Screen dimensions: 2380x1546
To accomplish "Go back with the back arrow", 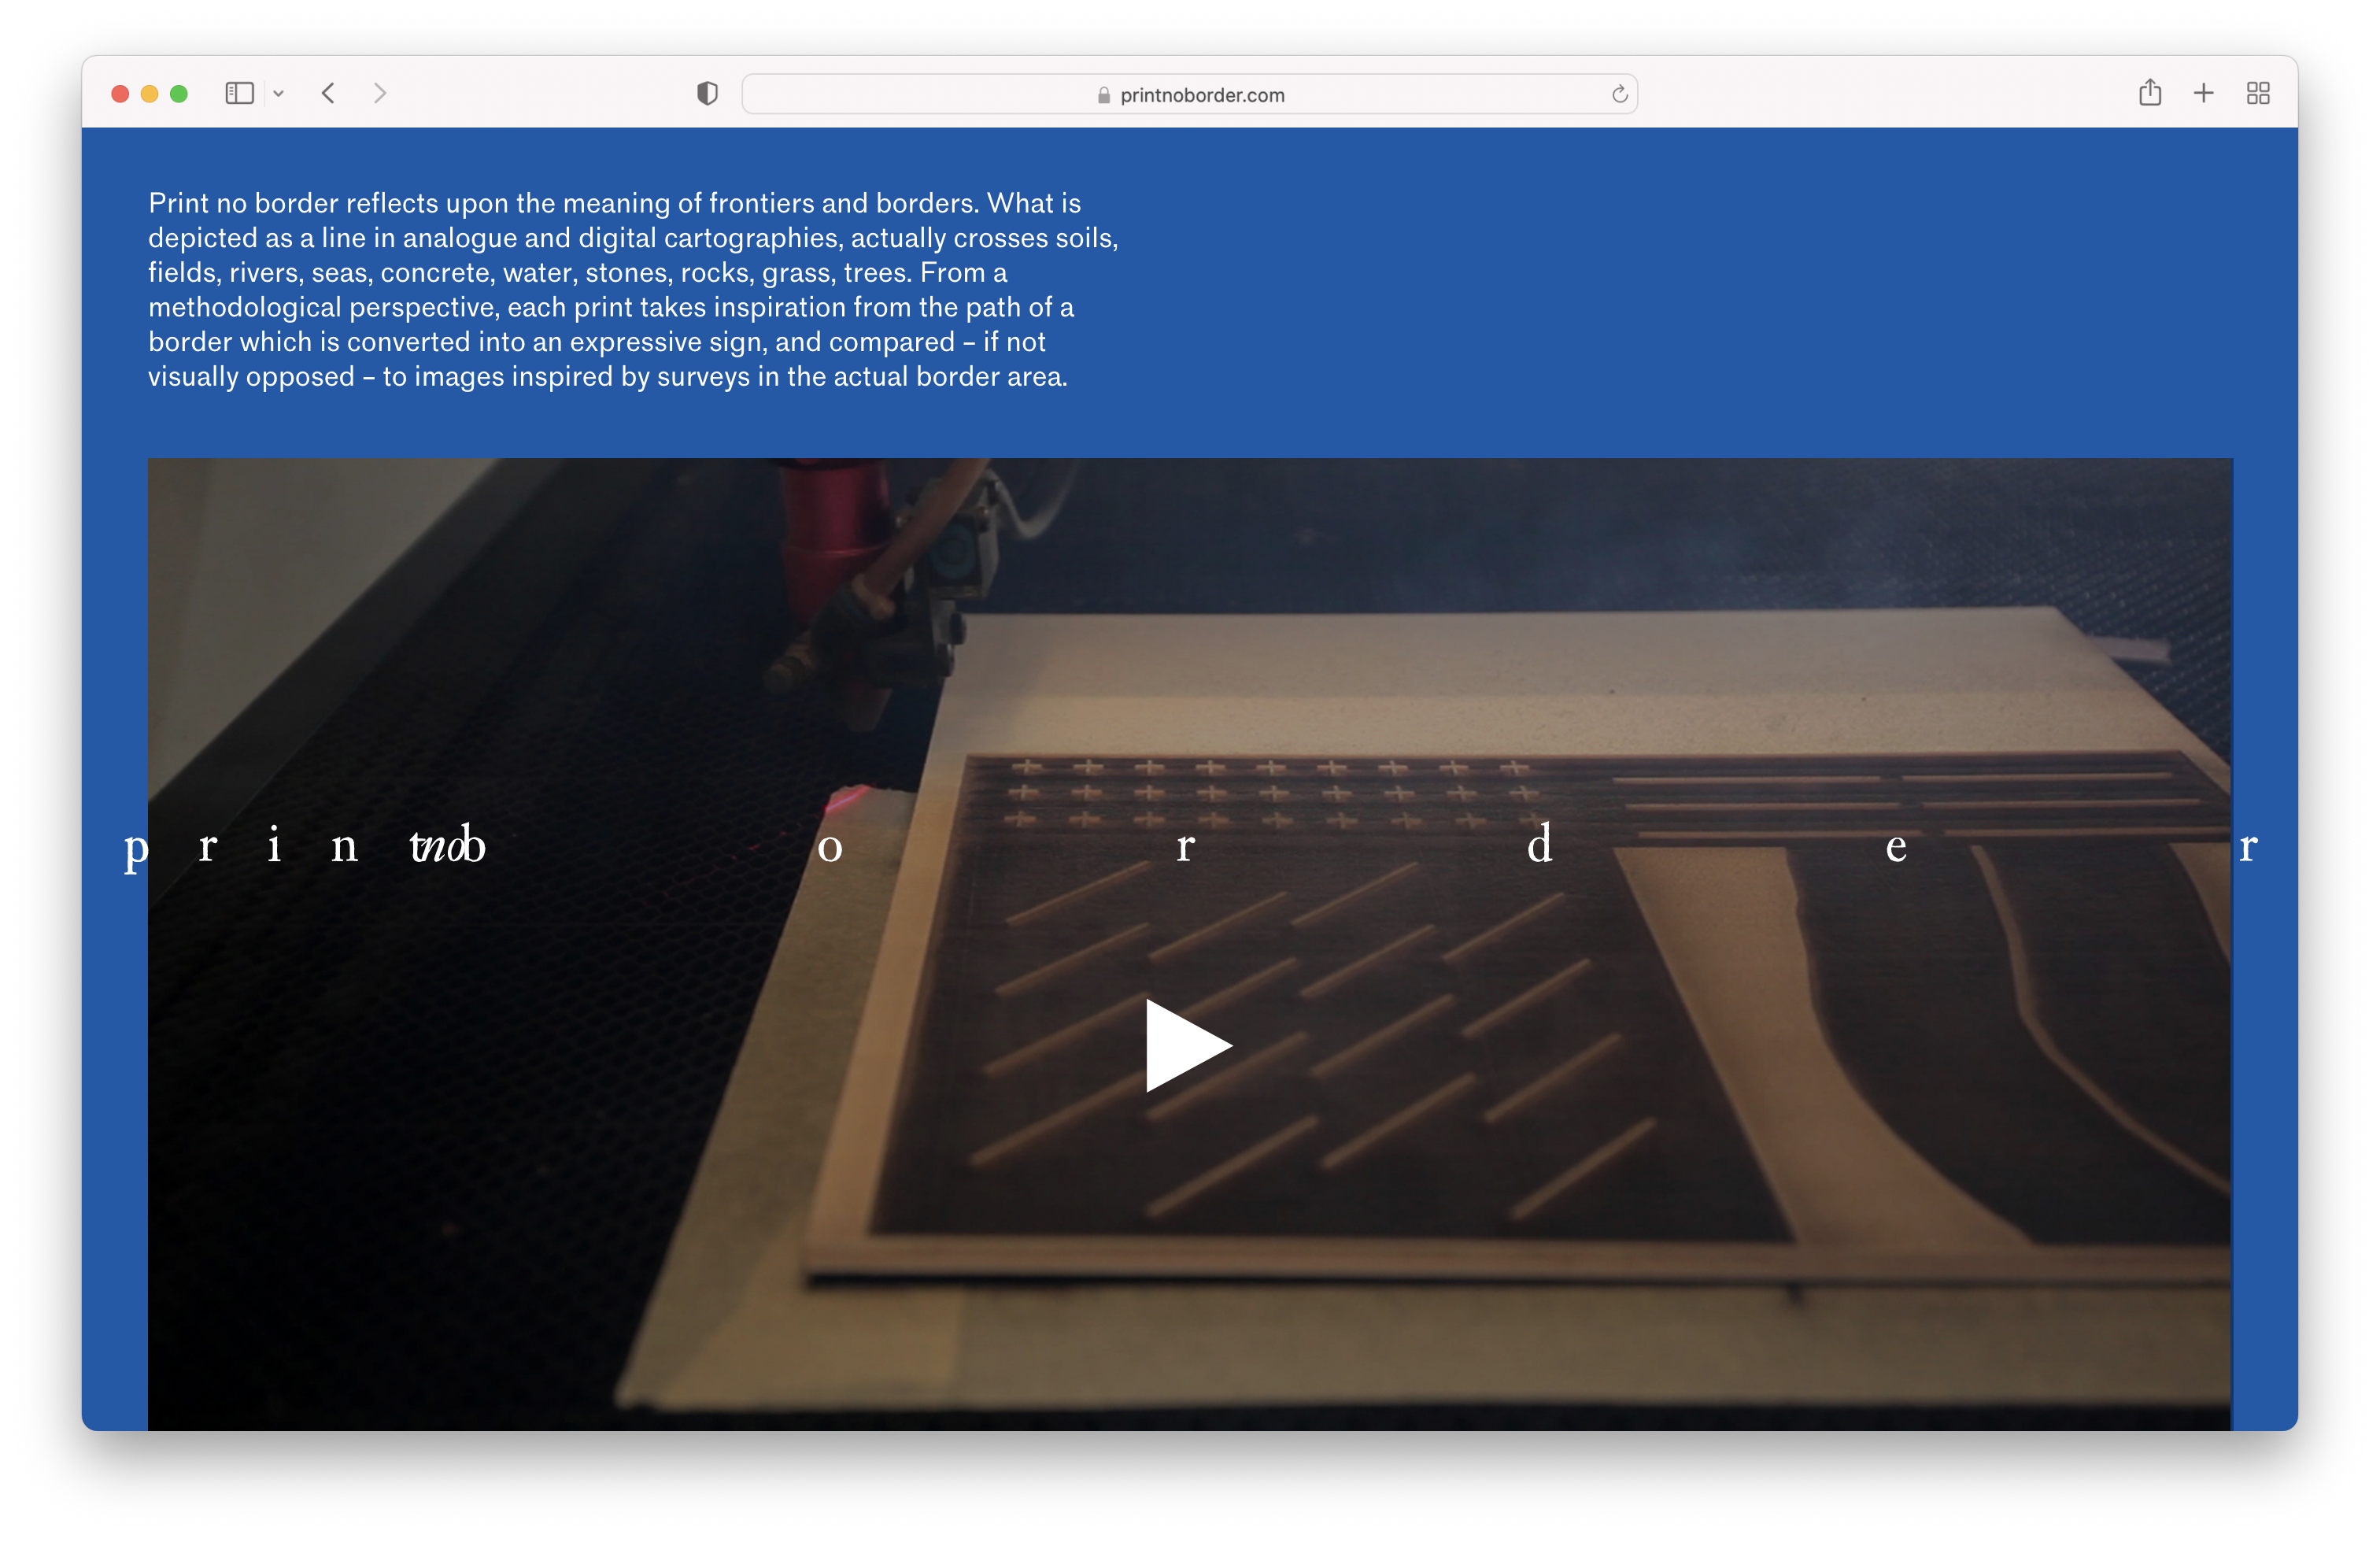I will coord(328,94).
